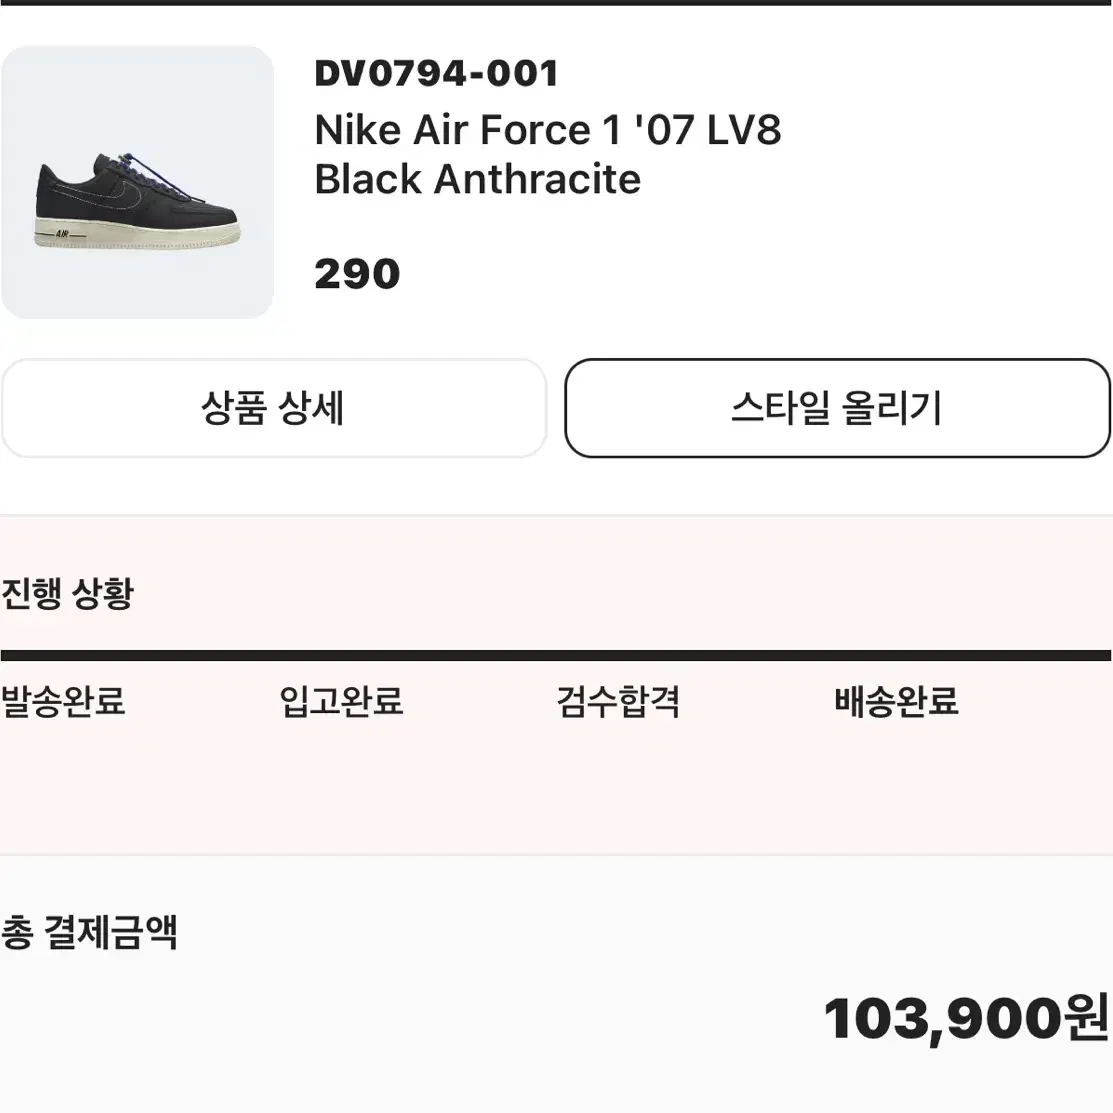1113x1113 pixels.
Task: Open the Nike Air Force 1 shoe thumbnail
Action: [x=137, y=182]
